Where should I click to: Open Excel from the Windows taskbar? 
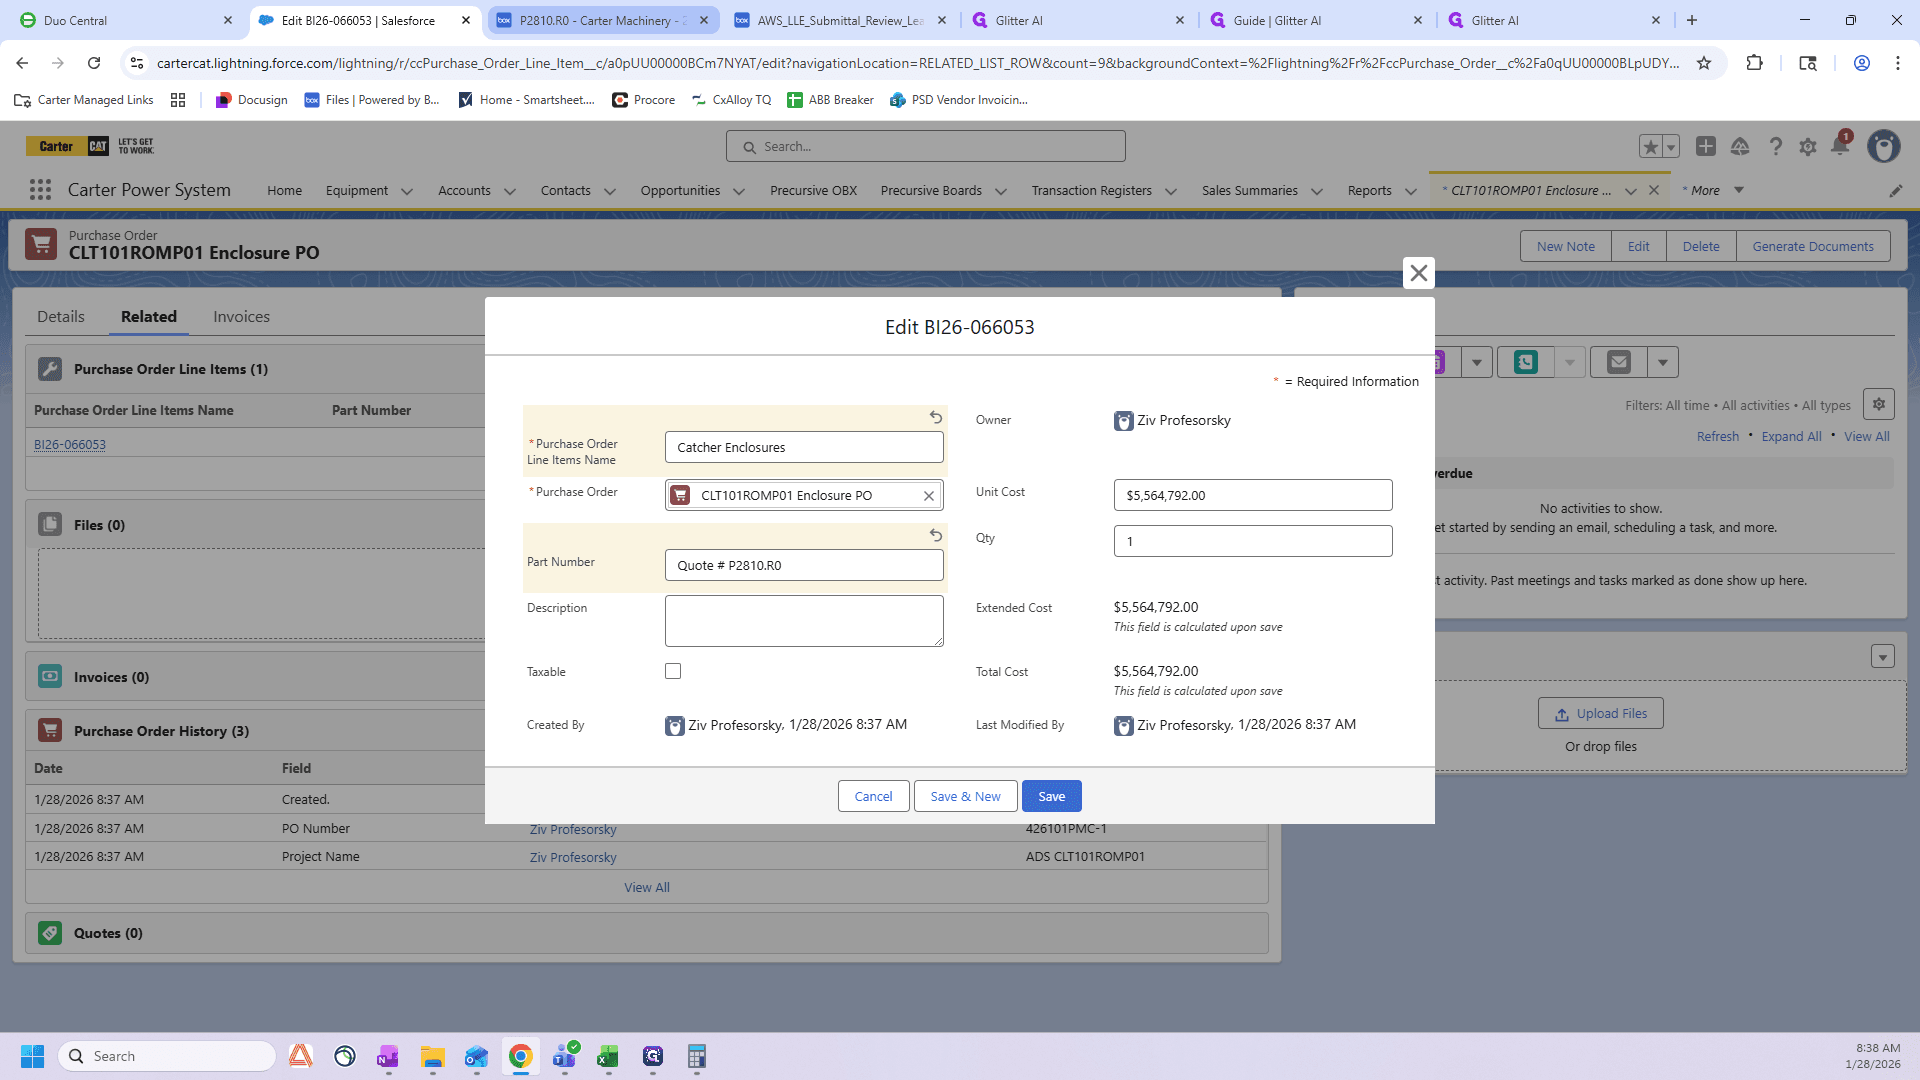tap(608, 1056)
